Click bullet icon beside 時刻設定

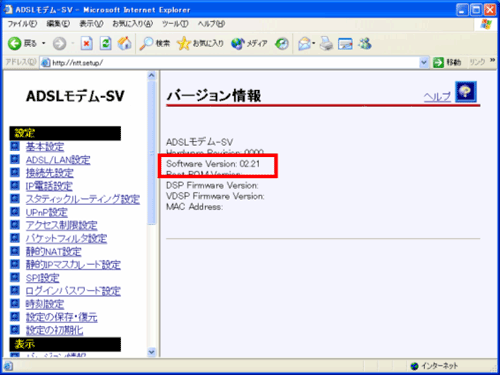click(x=15, y=303)
